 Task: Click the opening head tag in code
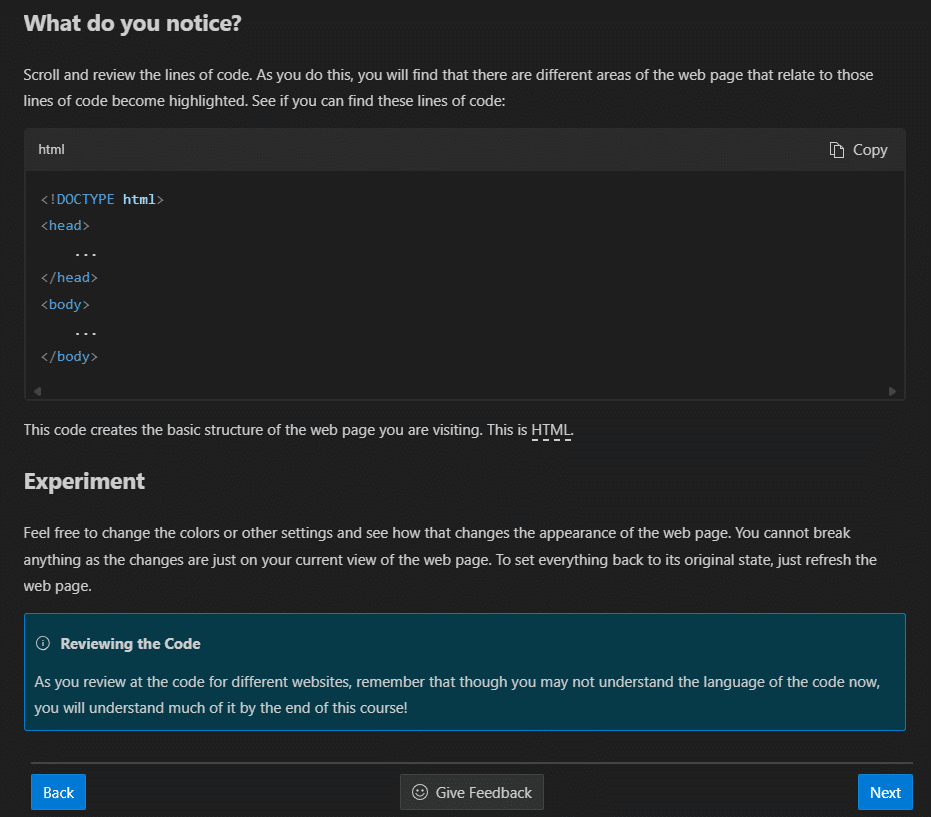tap(65, 226)
